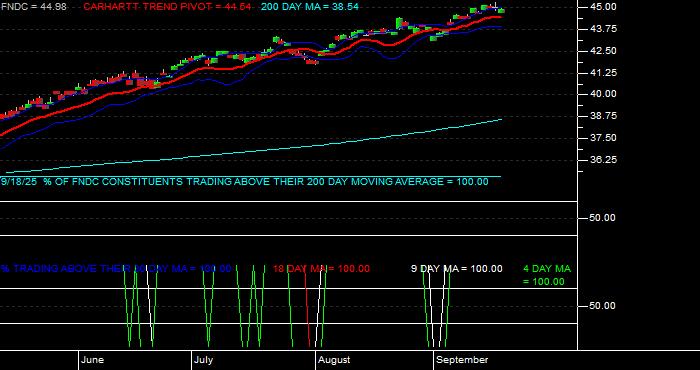Click the 38.75 price axis value
Image resolution: width=700 pixels, height=370 pixels.
604,116
